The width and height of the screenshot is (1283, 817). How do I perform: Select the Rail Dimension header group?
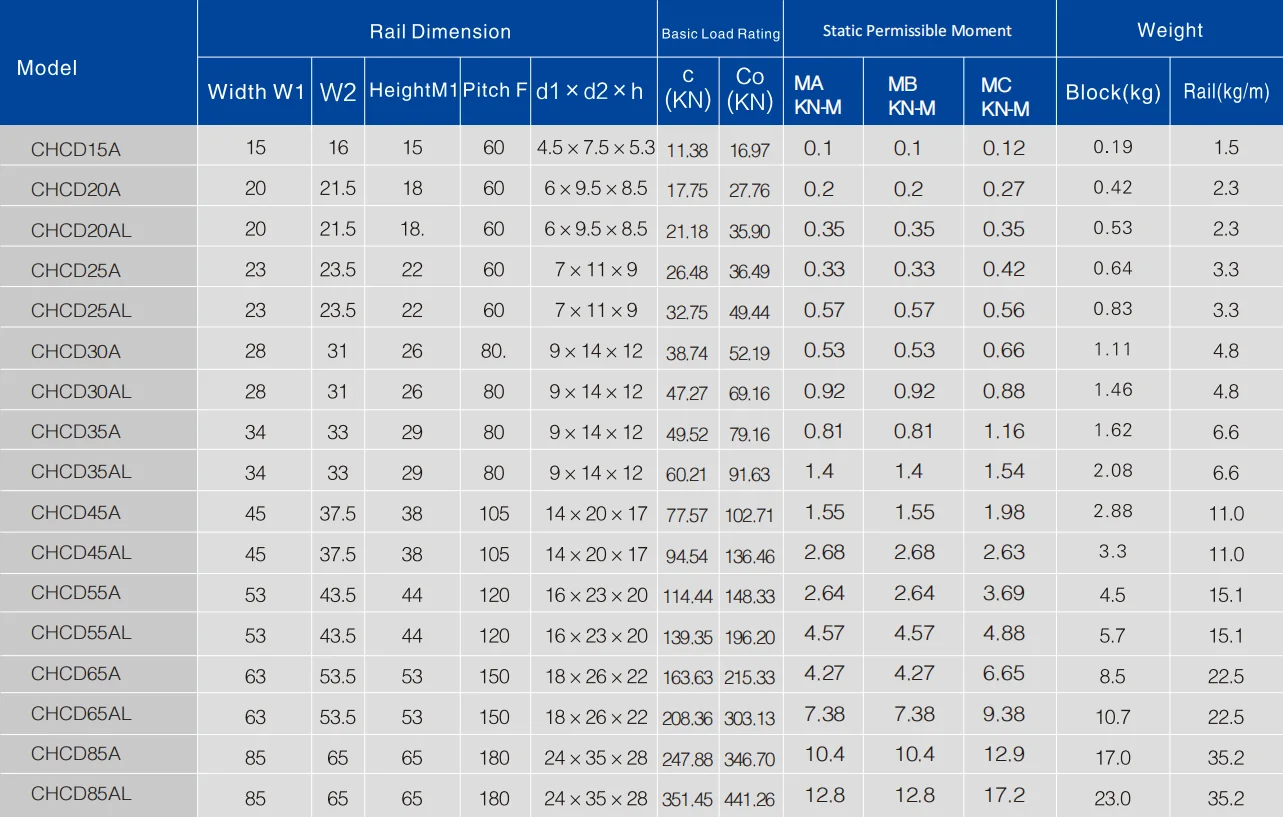(440, 31)
